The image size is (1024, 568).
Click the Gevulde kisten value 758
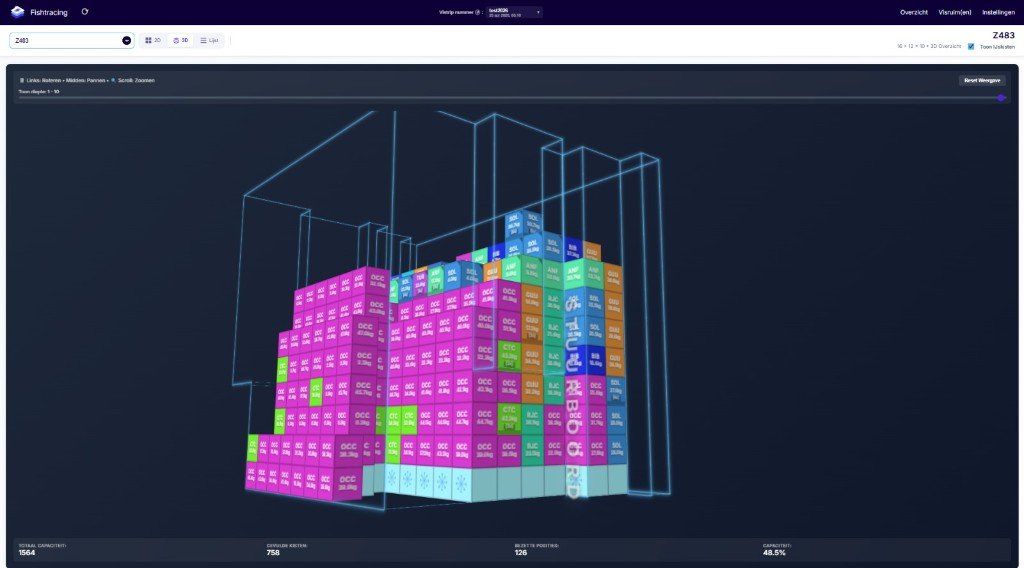point(273,552)
